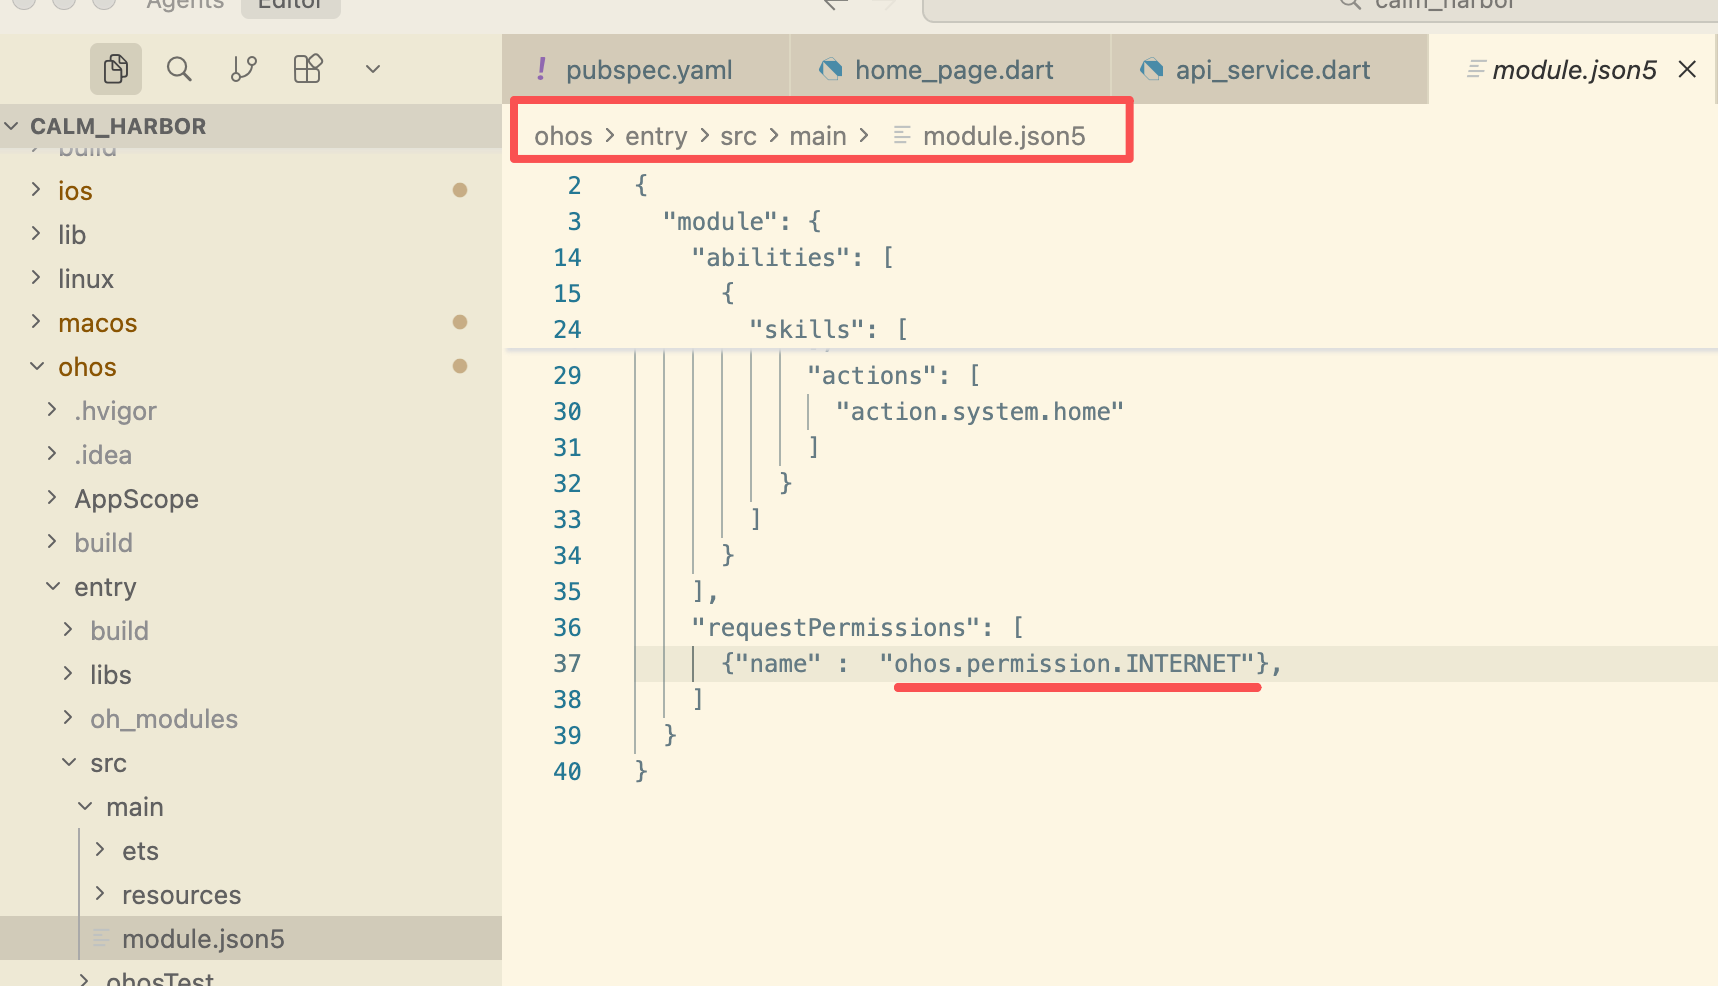This screenshot has width=1718, height=986.
Task: Open the Explorer view icon
Action: pos(116,69)
